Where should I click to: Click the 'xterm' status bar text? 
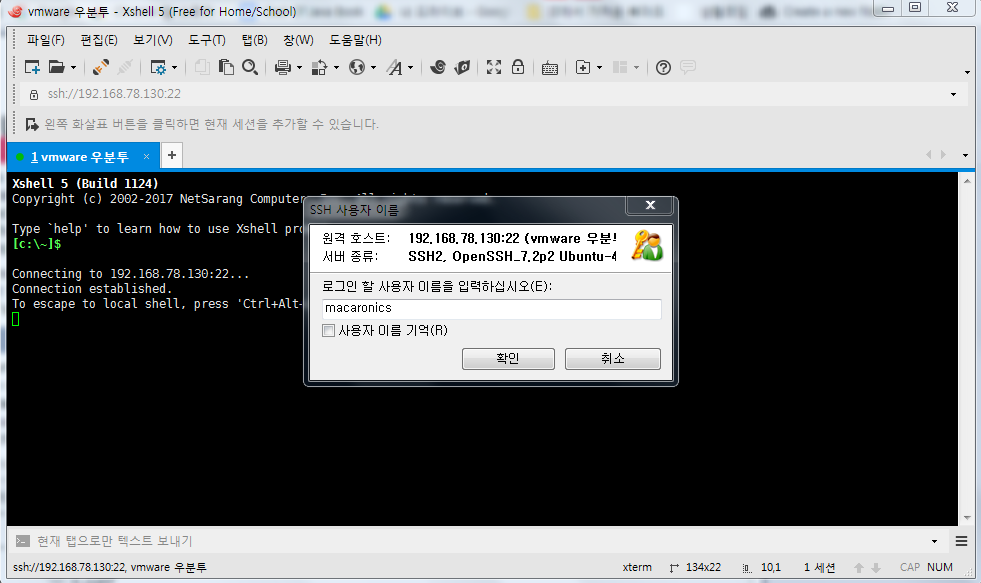tap(637, 567)
